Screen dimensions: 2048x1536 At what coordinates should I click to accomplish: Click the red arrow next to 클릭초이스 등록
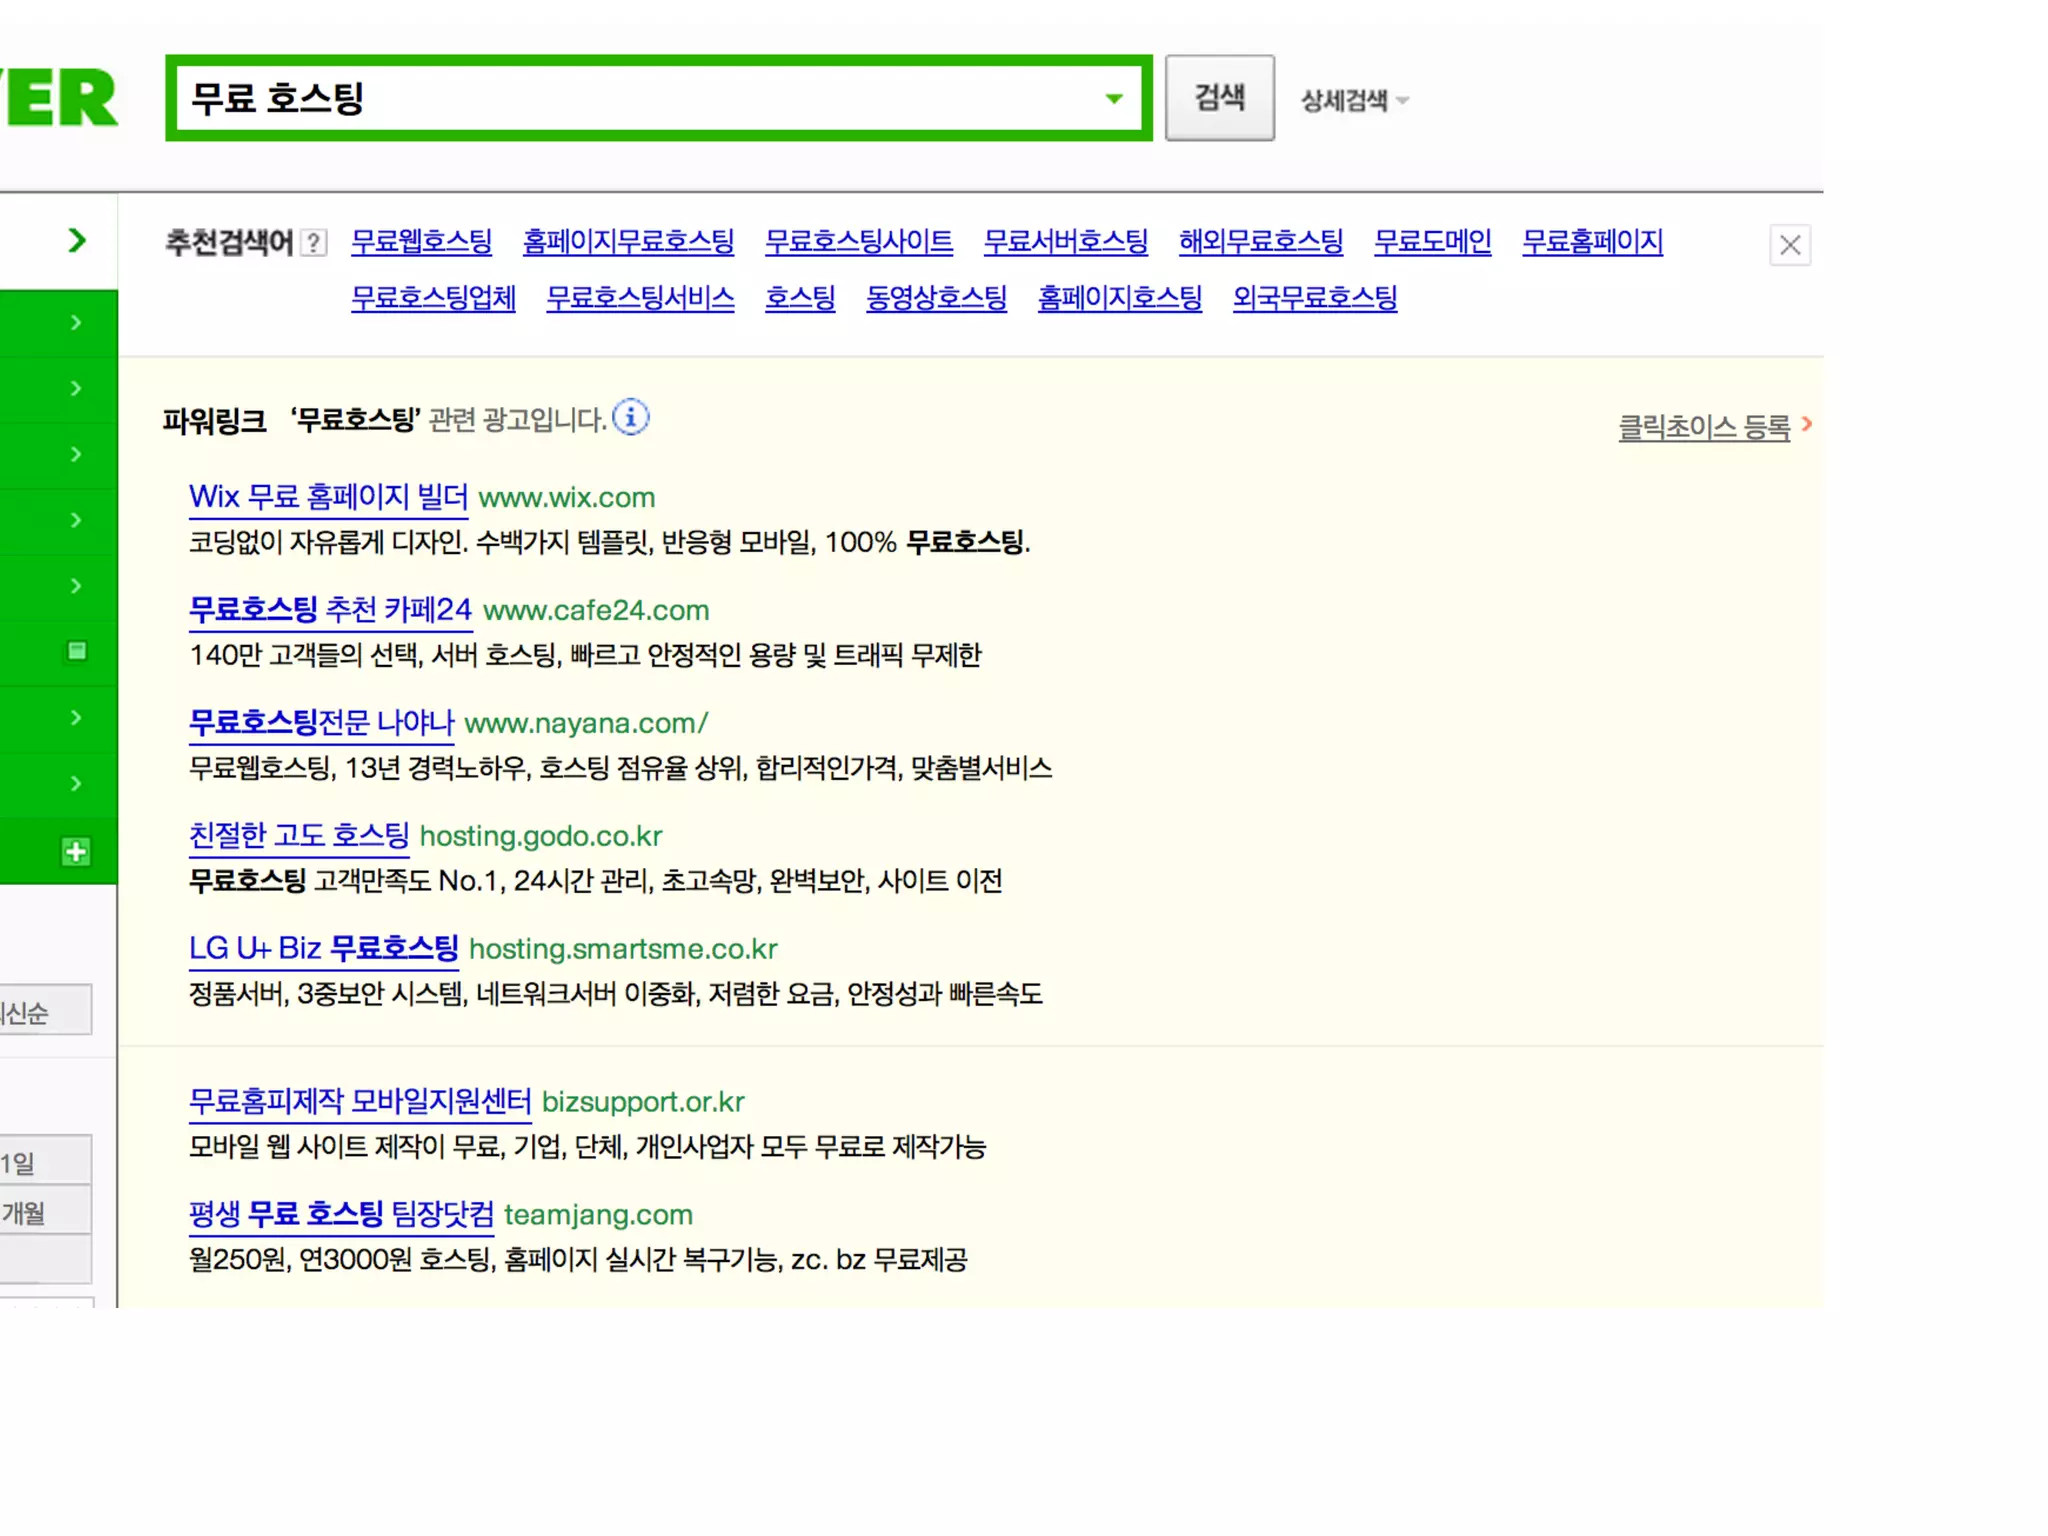[1807, 424]
